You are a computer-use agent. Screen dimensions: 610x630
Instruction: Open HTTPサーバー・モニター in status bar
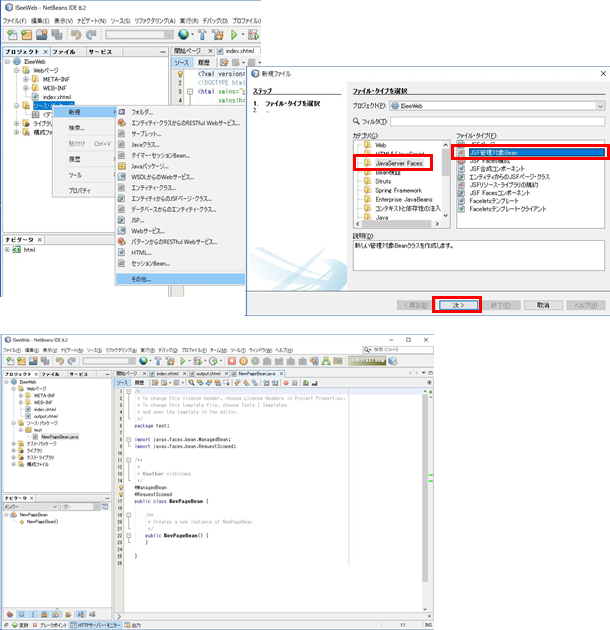point(95,625)
